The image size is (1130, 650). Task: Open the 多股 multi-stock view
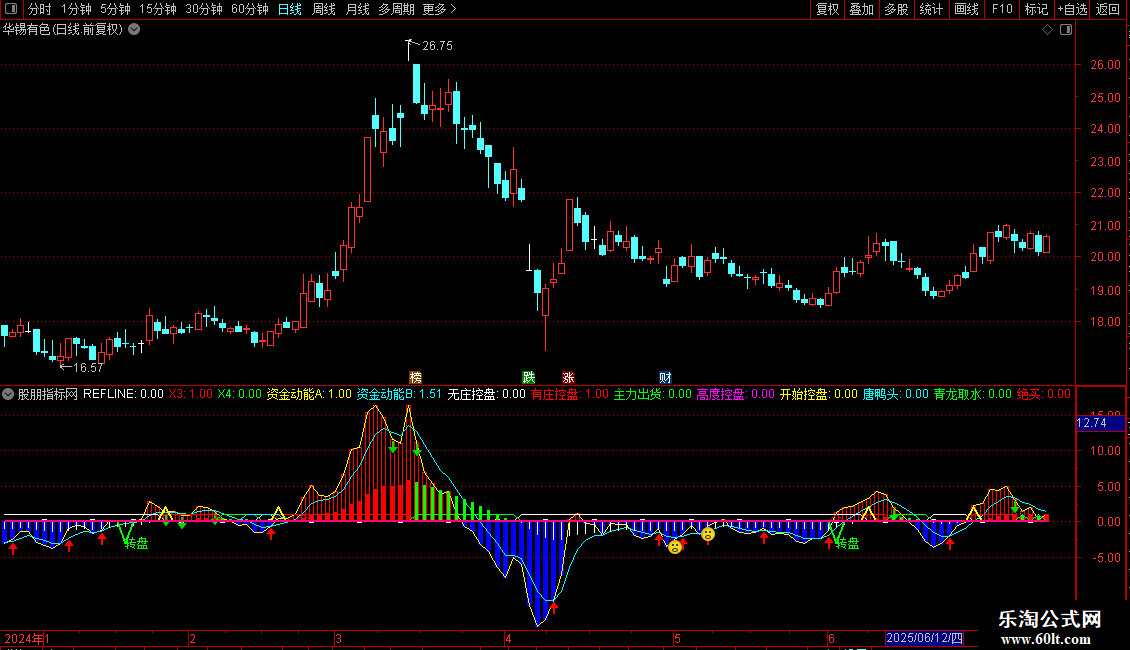[897, 9]
